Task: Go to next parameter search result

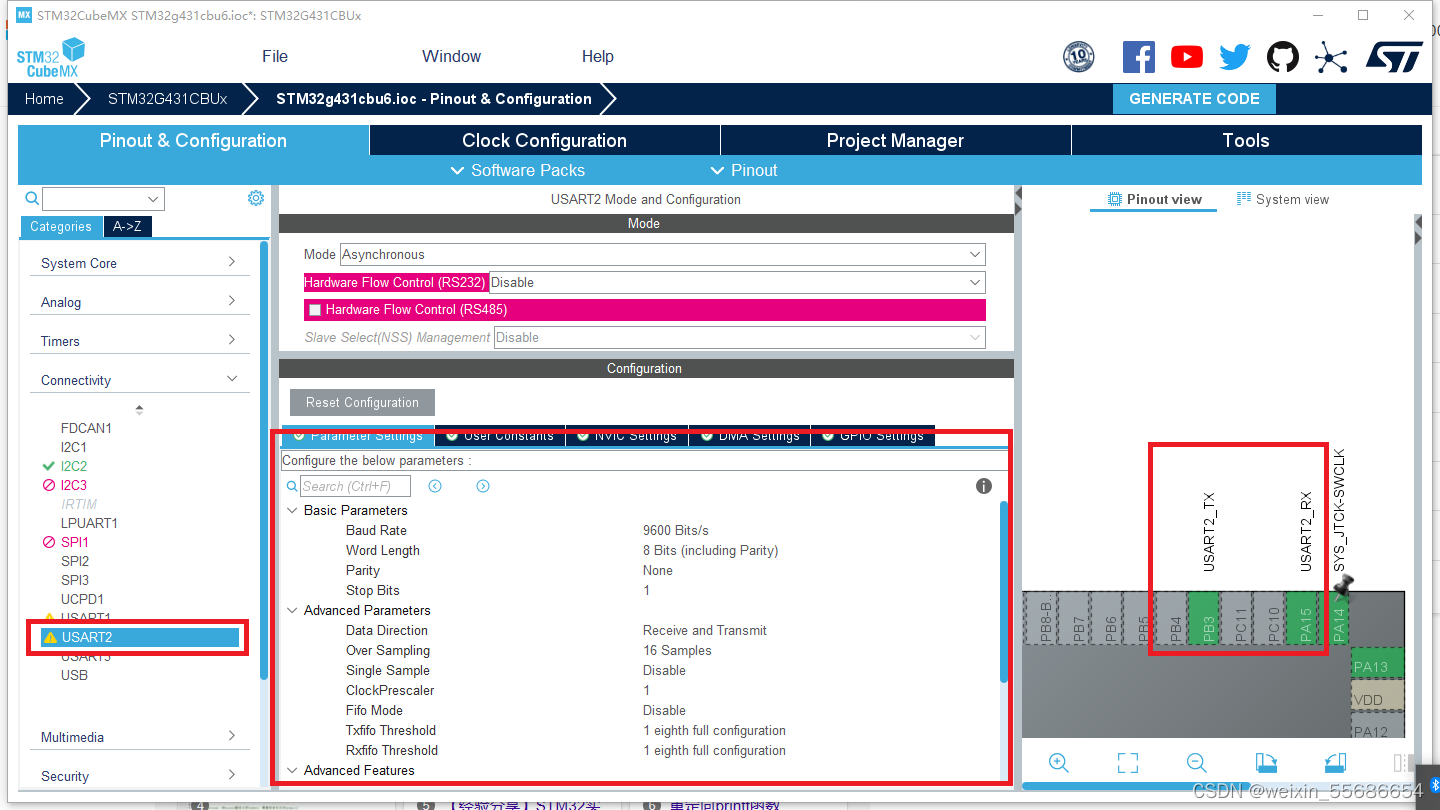Action: [483, 486]
